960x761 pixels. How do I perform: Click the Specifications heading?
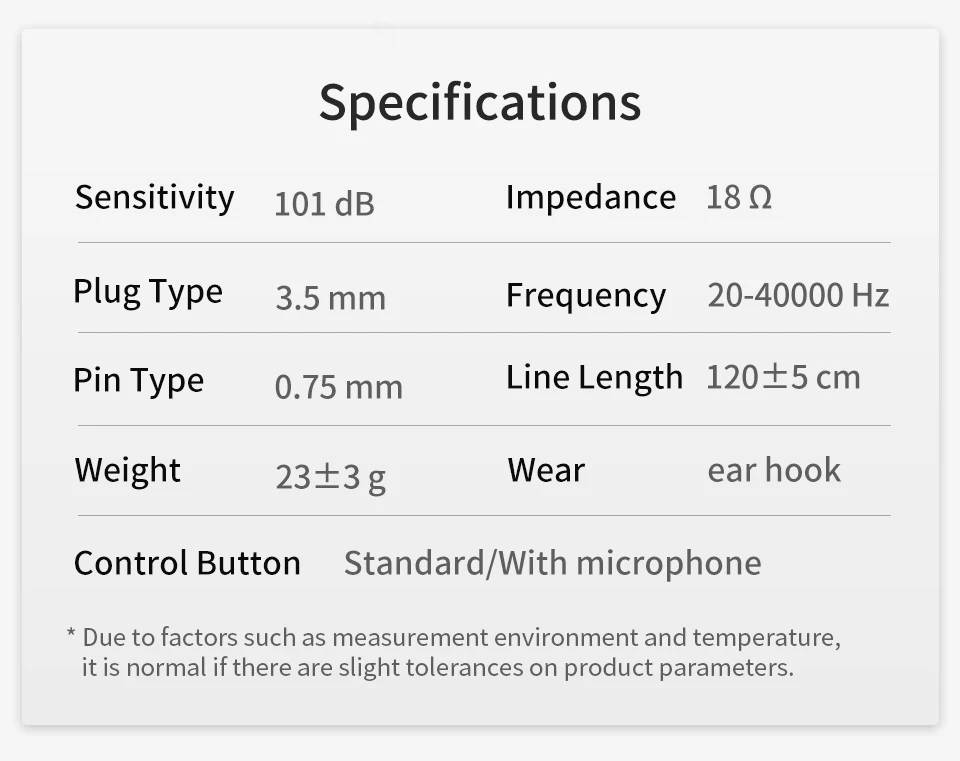480,103
